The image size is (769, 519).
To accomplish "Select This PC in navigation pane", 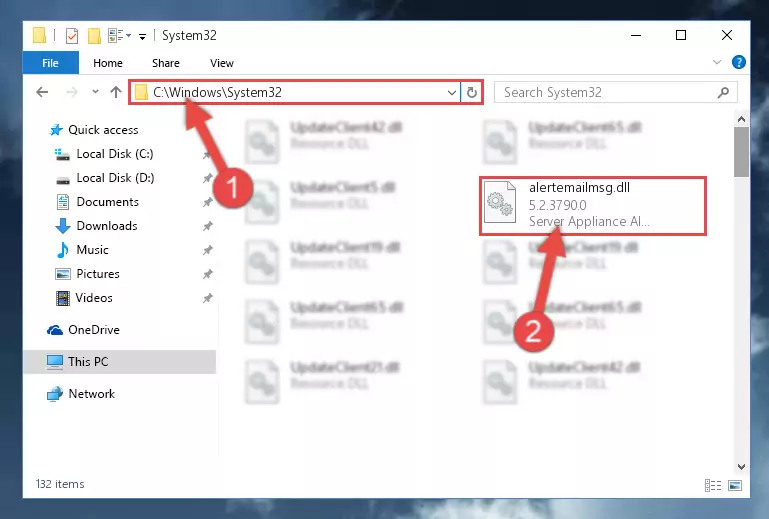I will pos(119,362).
